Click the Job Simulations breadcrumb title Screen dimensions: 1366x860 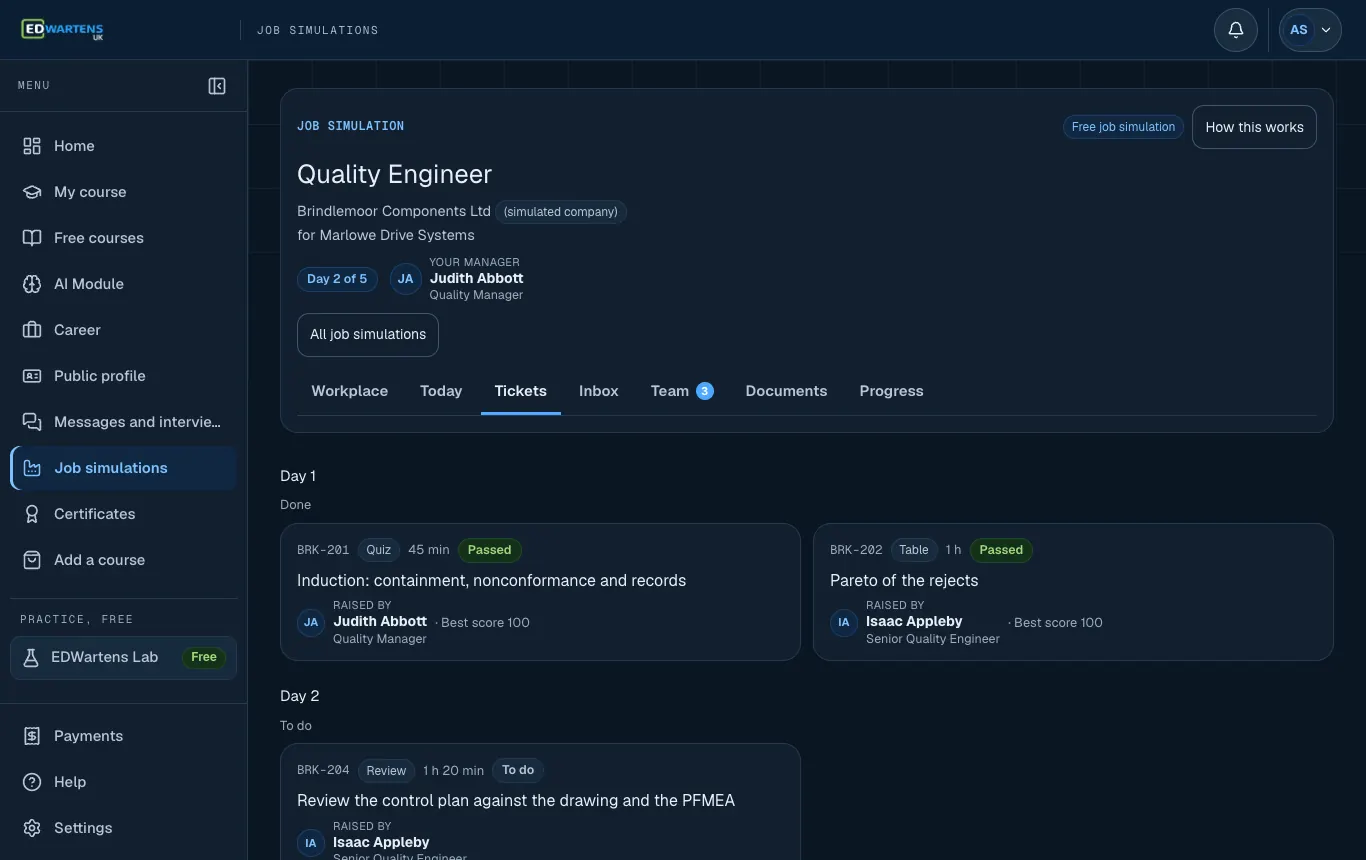pos(318,30)
